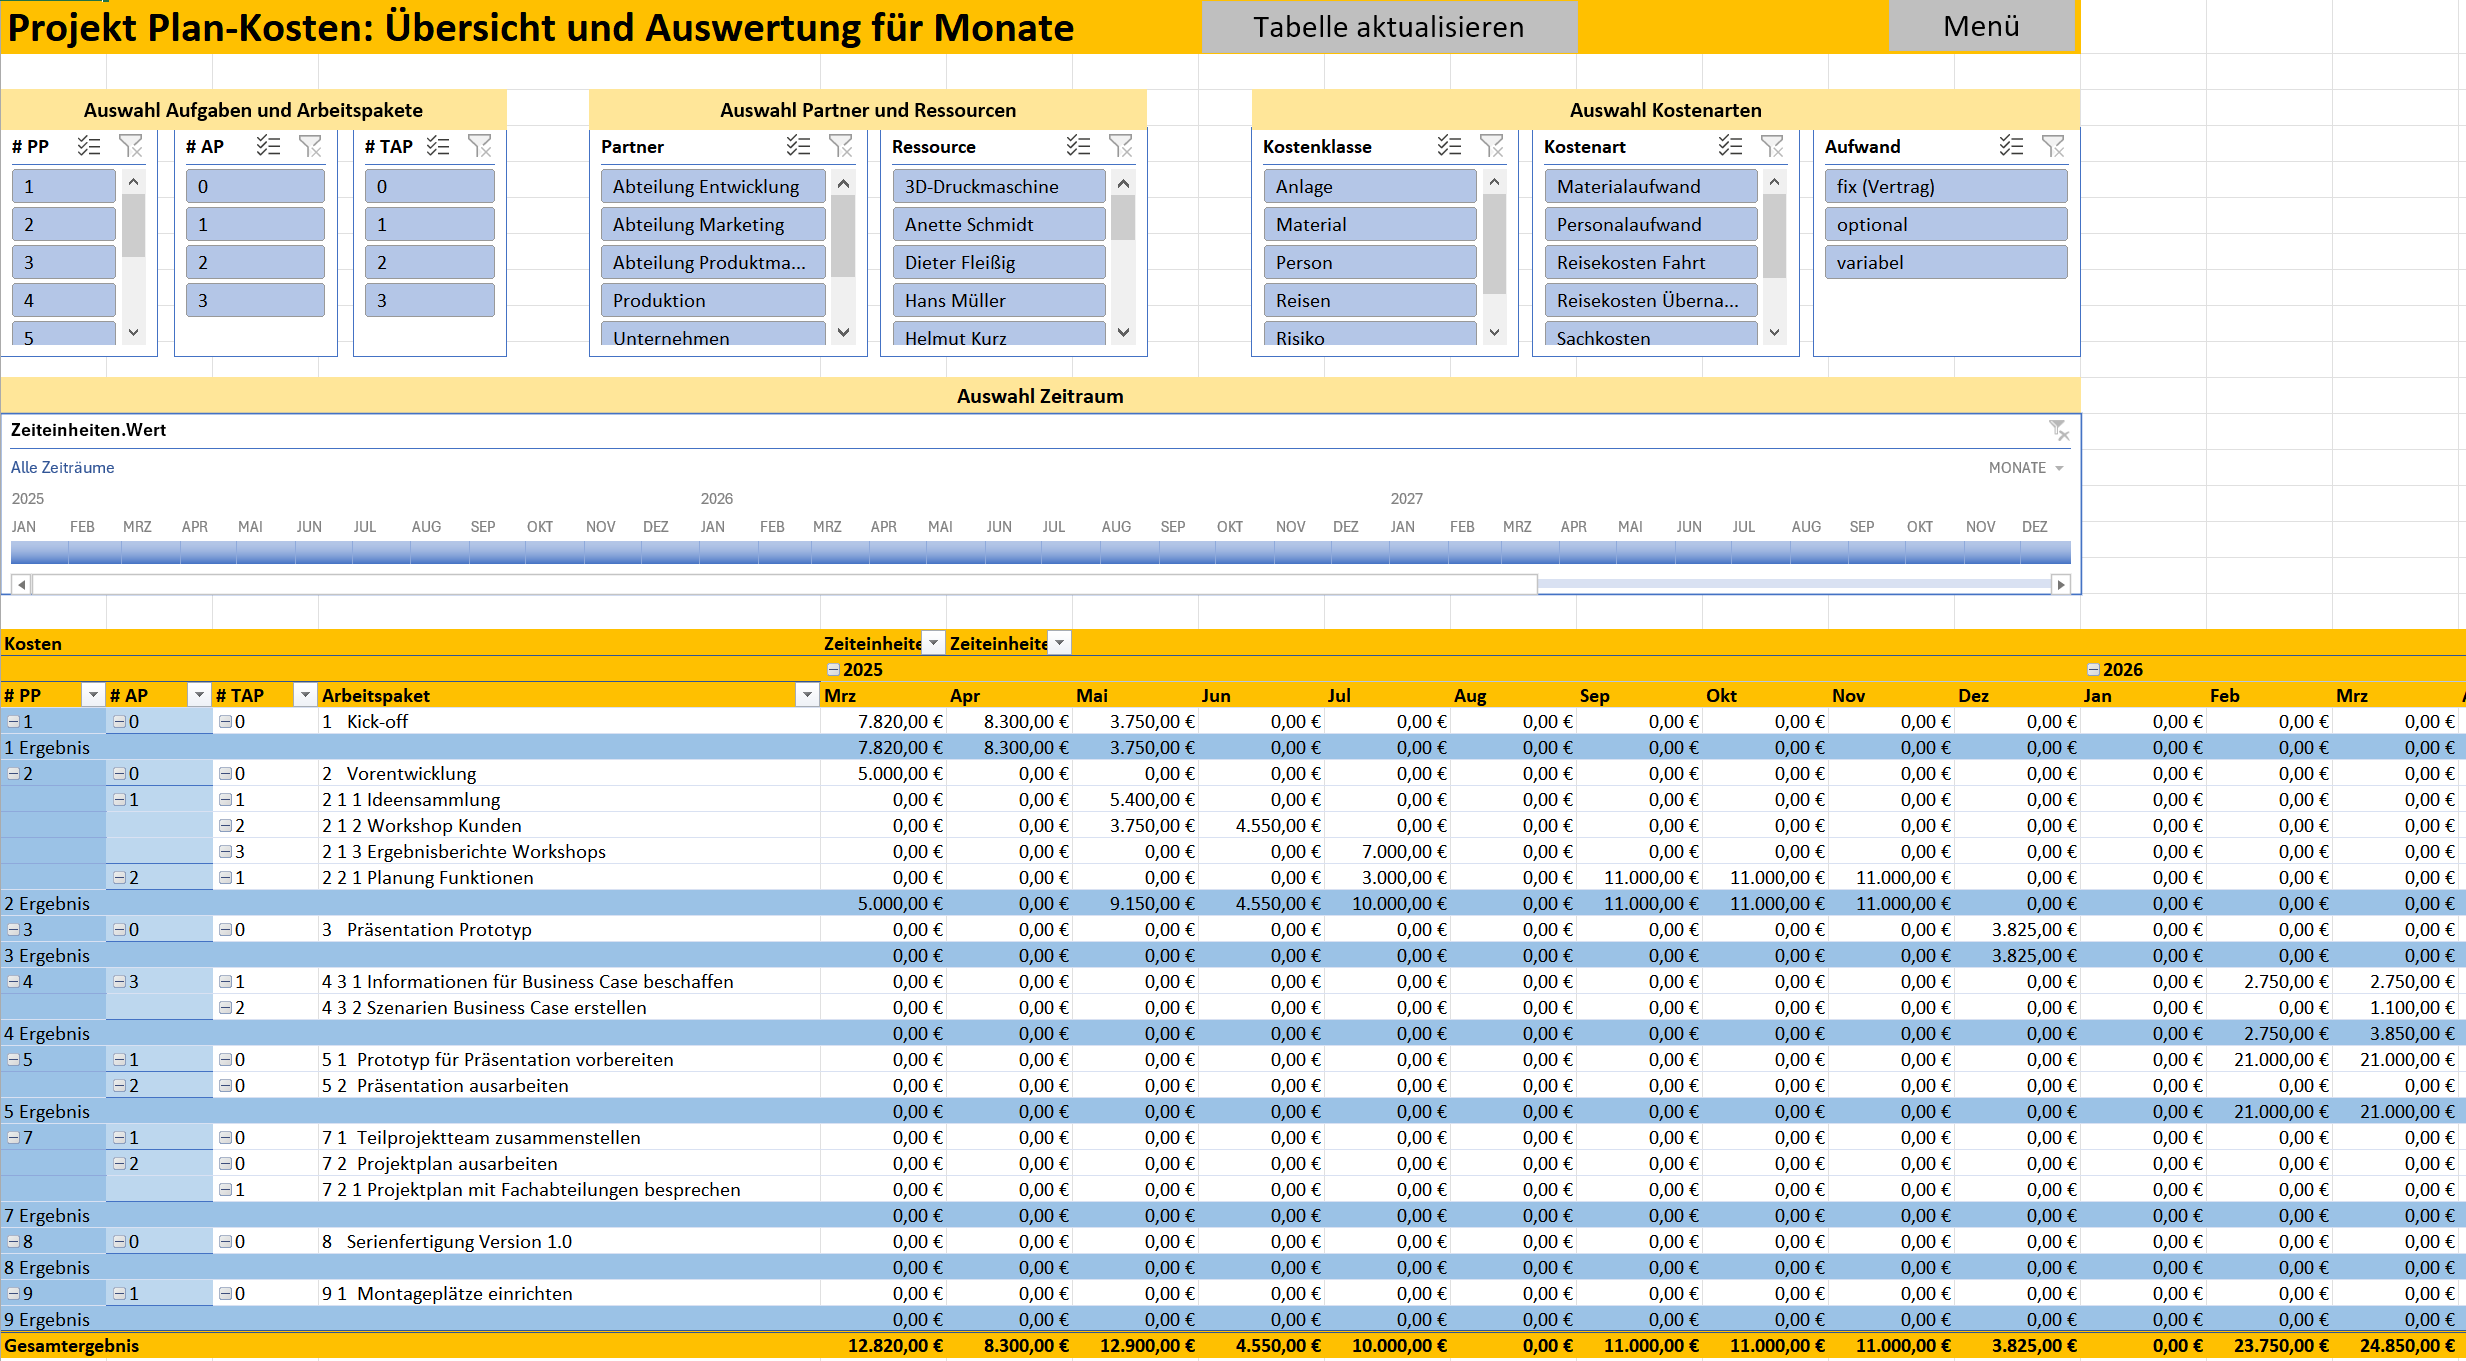2466x1361 pixels.
Task: Open Arbeitspaket column filter dropdown
Action: [x=806, y=695]
